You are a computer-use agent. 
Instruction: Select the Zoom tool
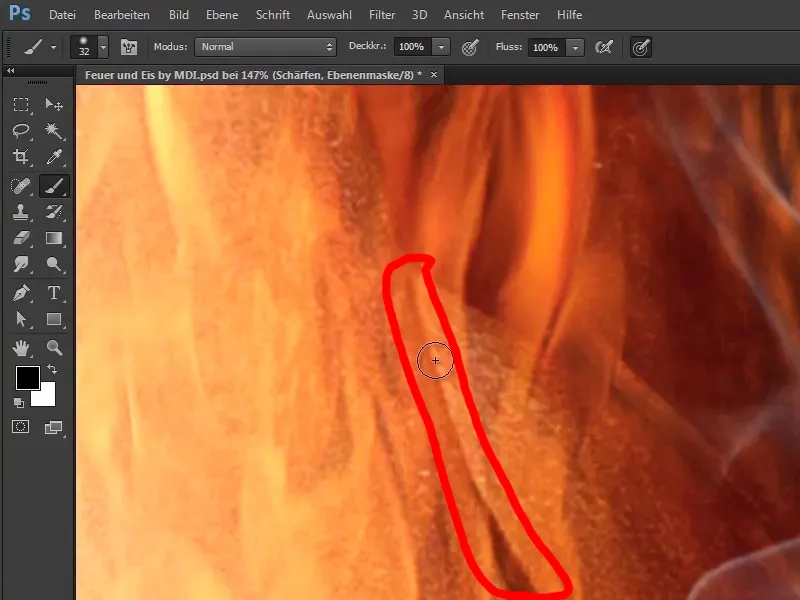coord(54,348)
